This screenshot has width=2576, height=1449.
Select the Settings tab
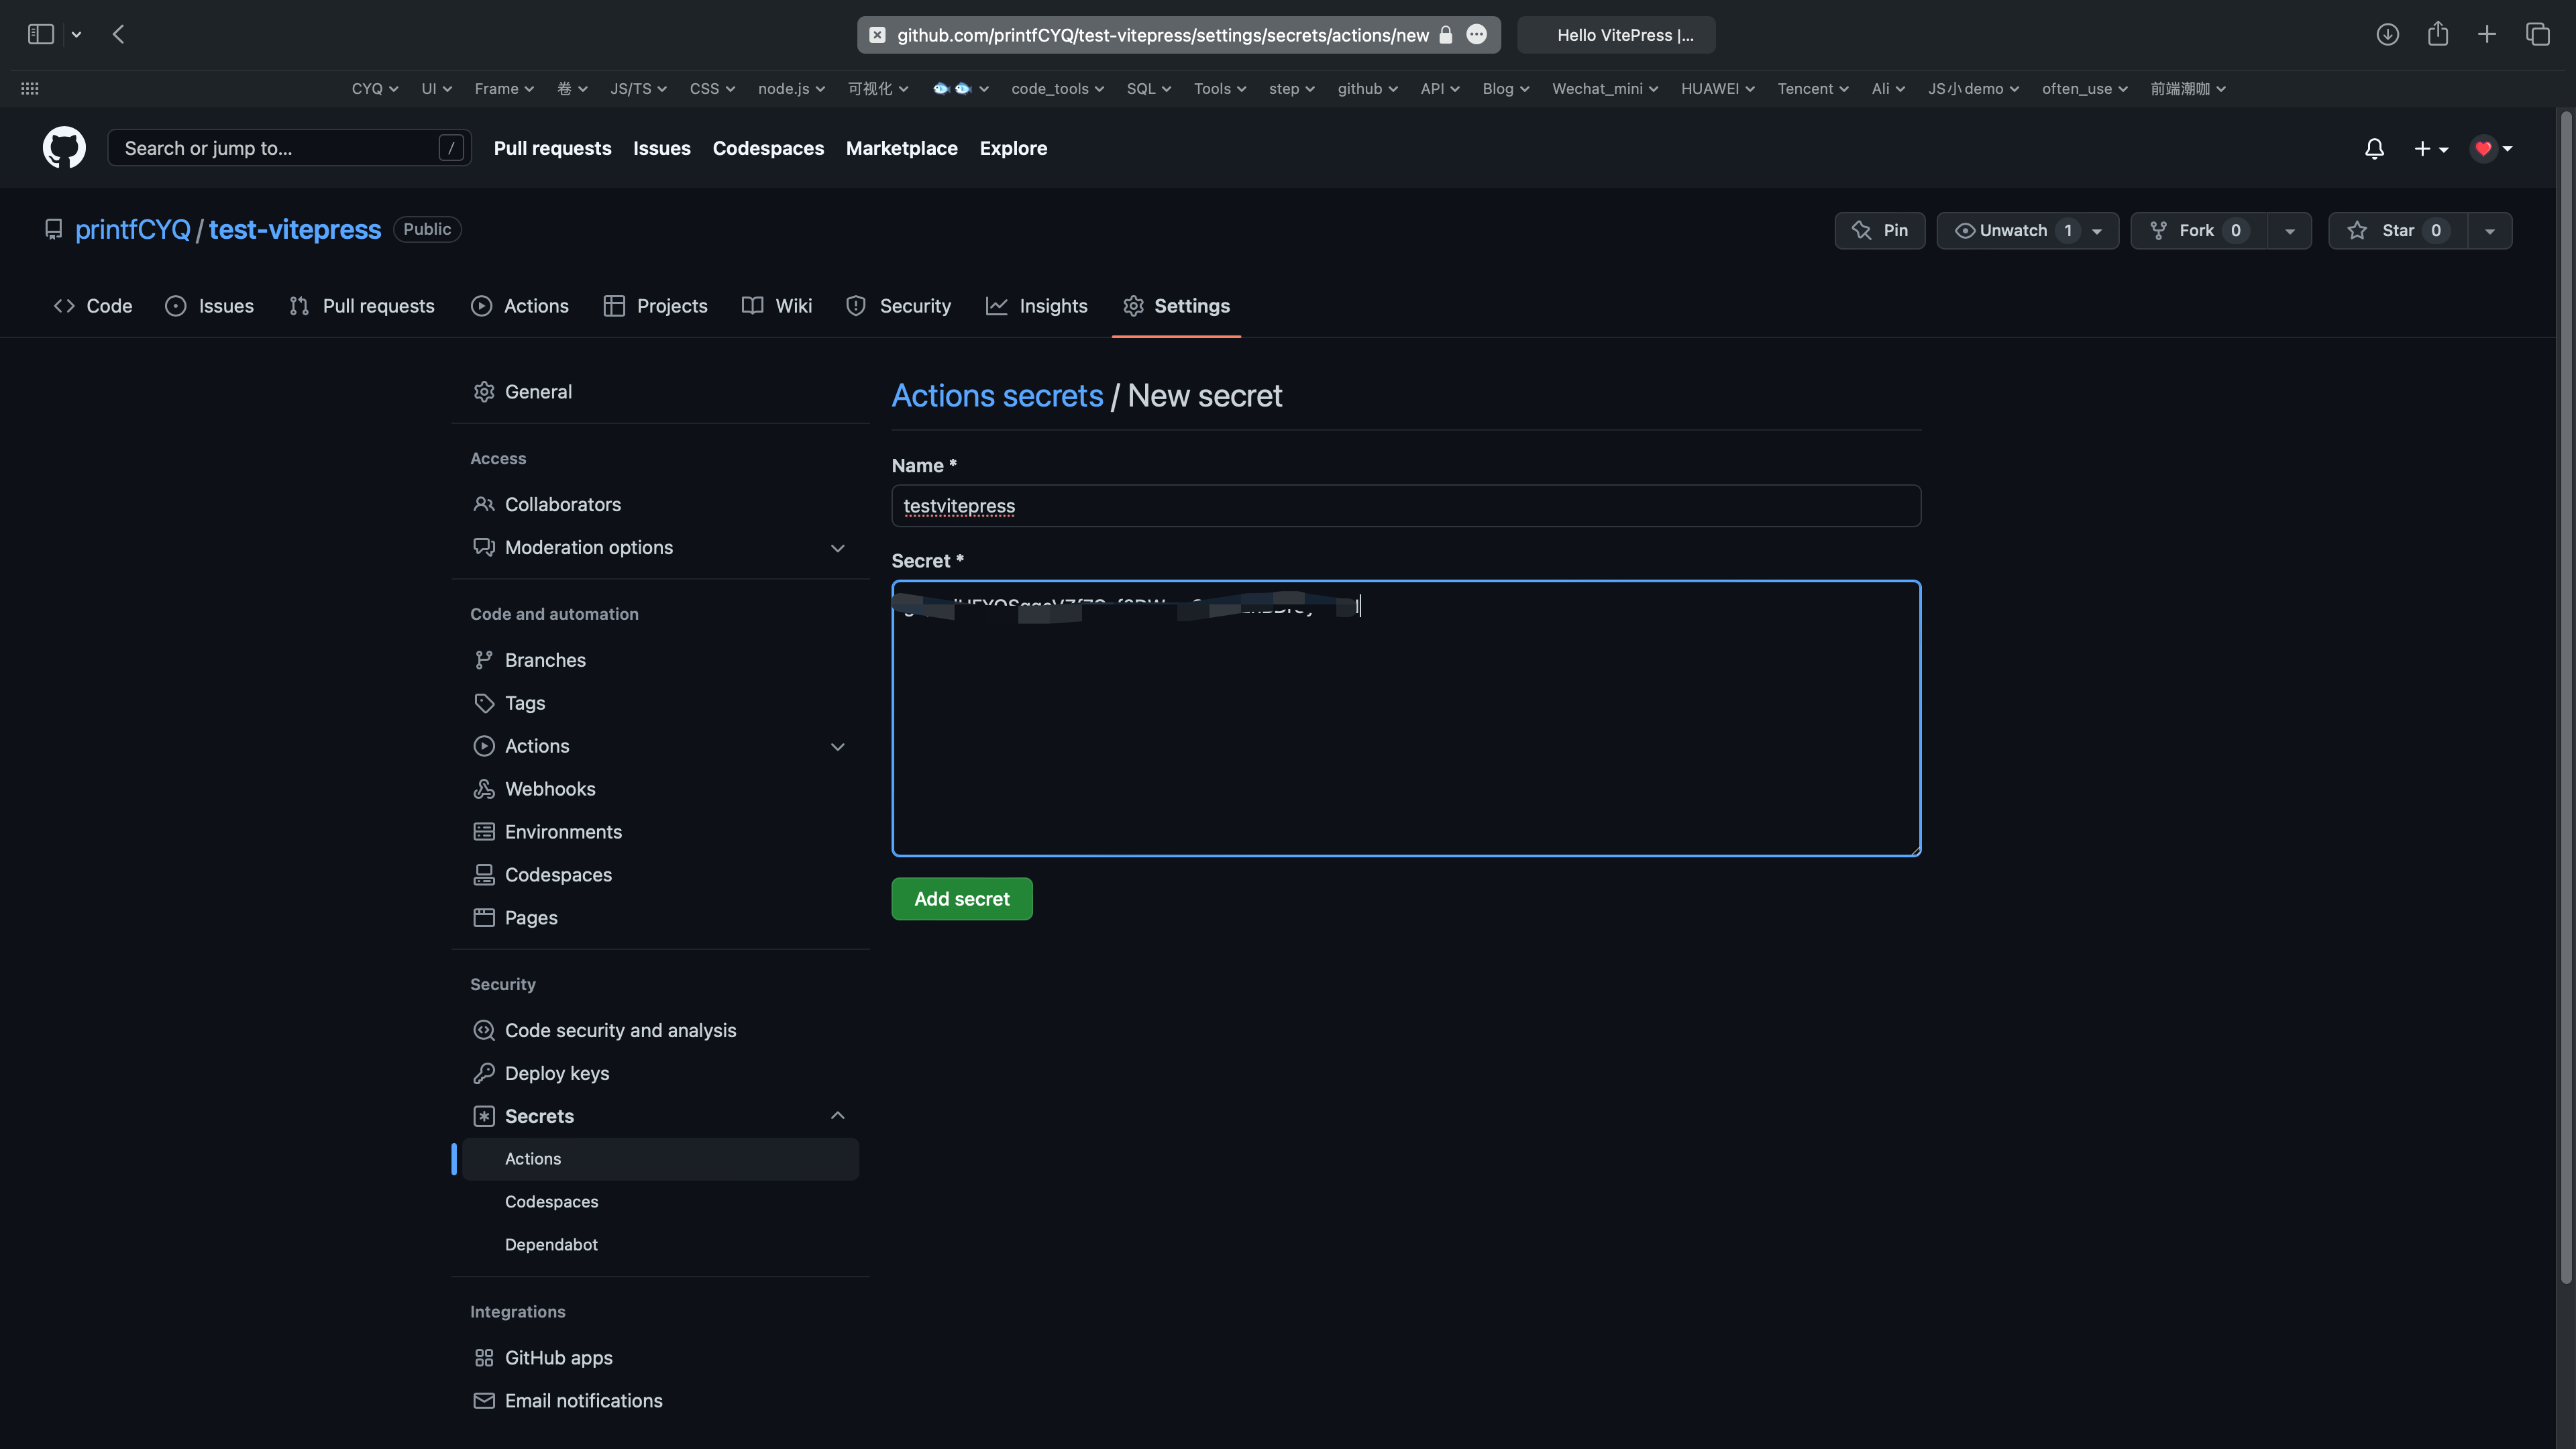pos(1176,306)
